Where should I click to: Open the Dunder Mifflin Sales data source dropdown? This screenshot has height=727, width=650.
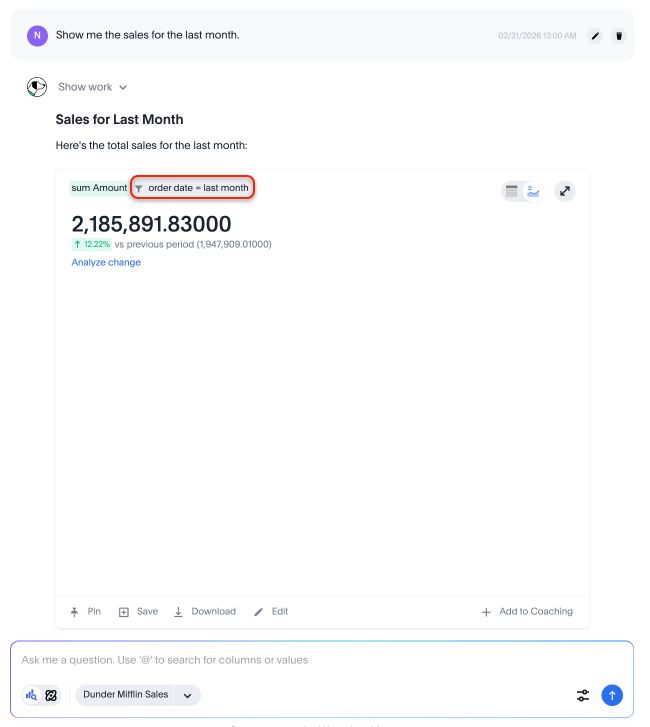pos(187,695)
